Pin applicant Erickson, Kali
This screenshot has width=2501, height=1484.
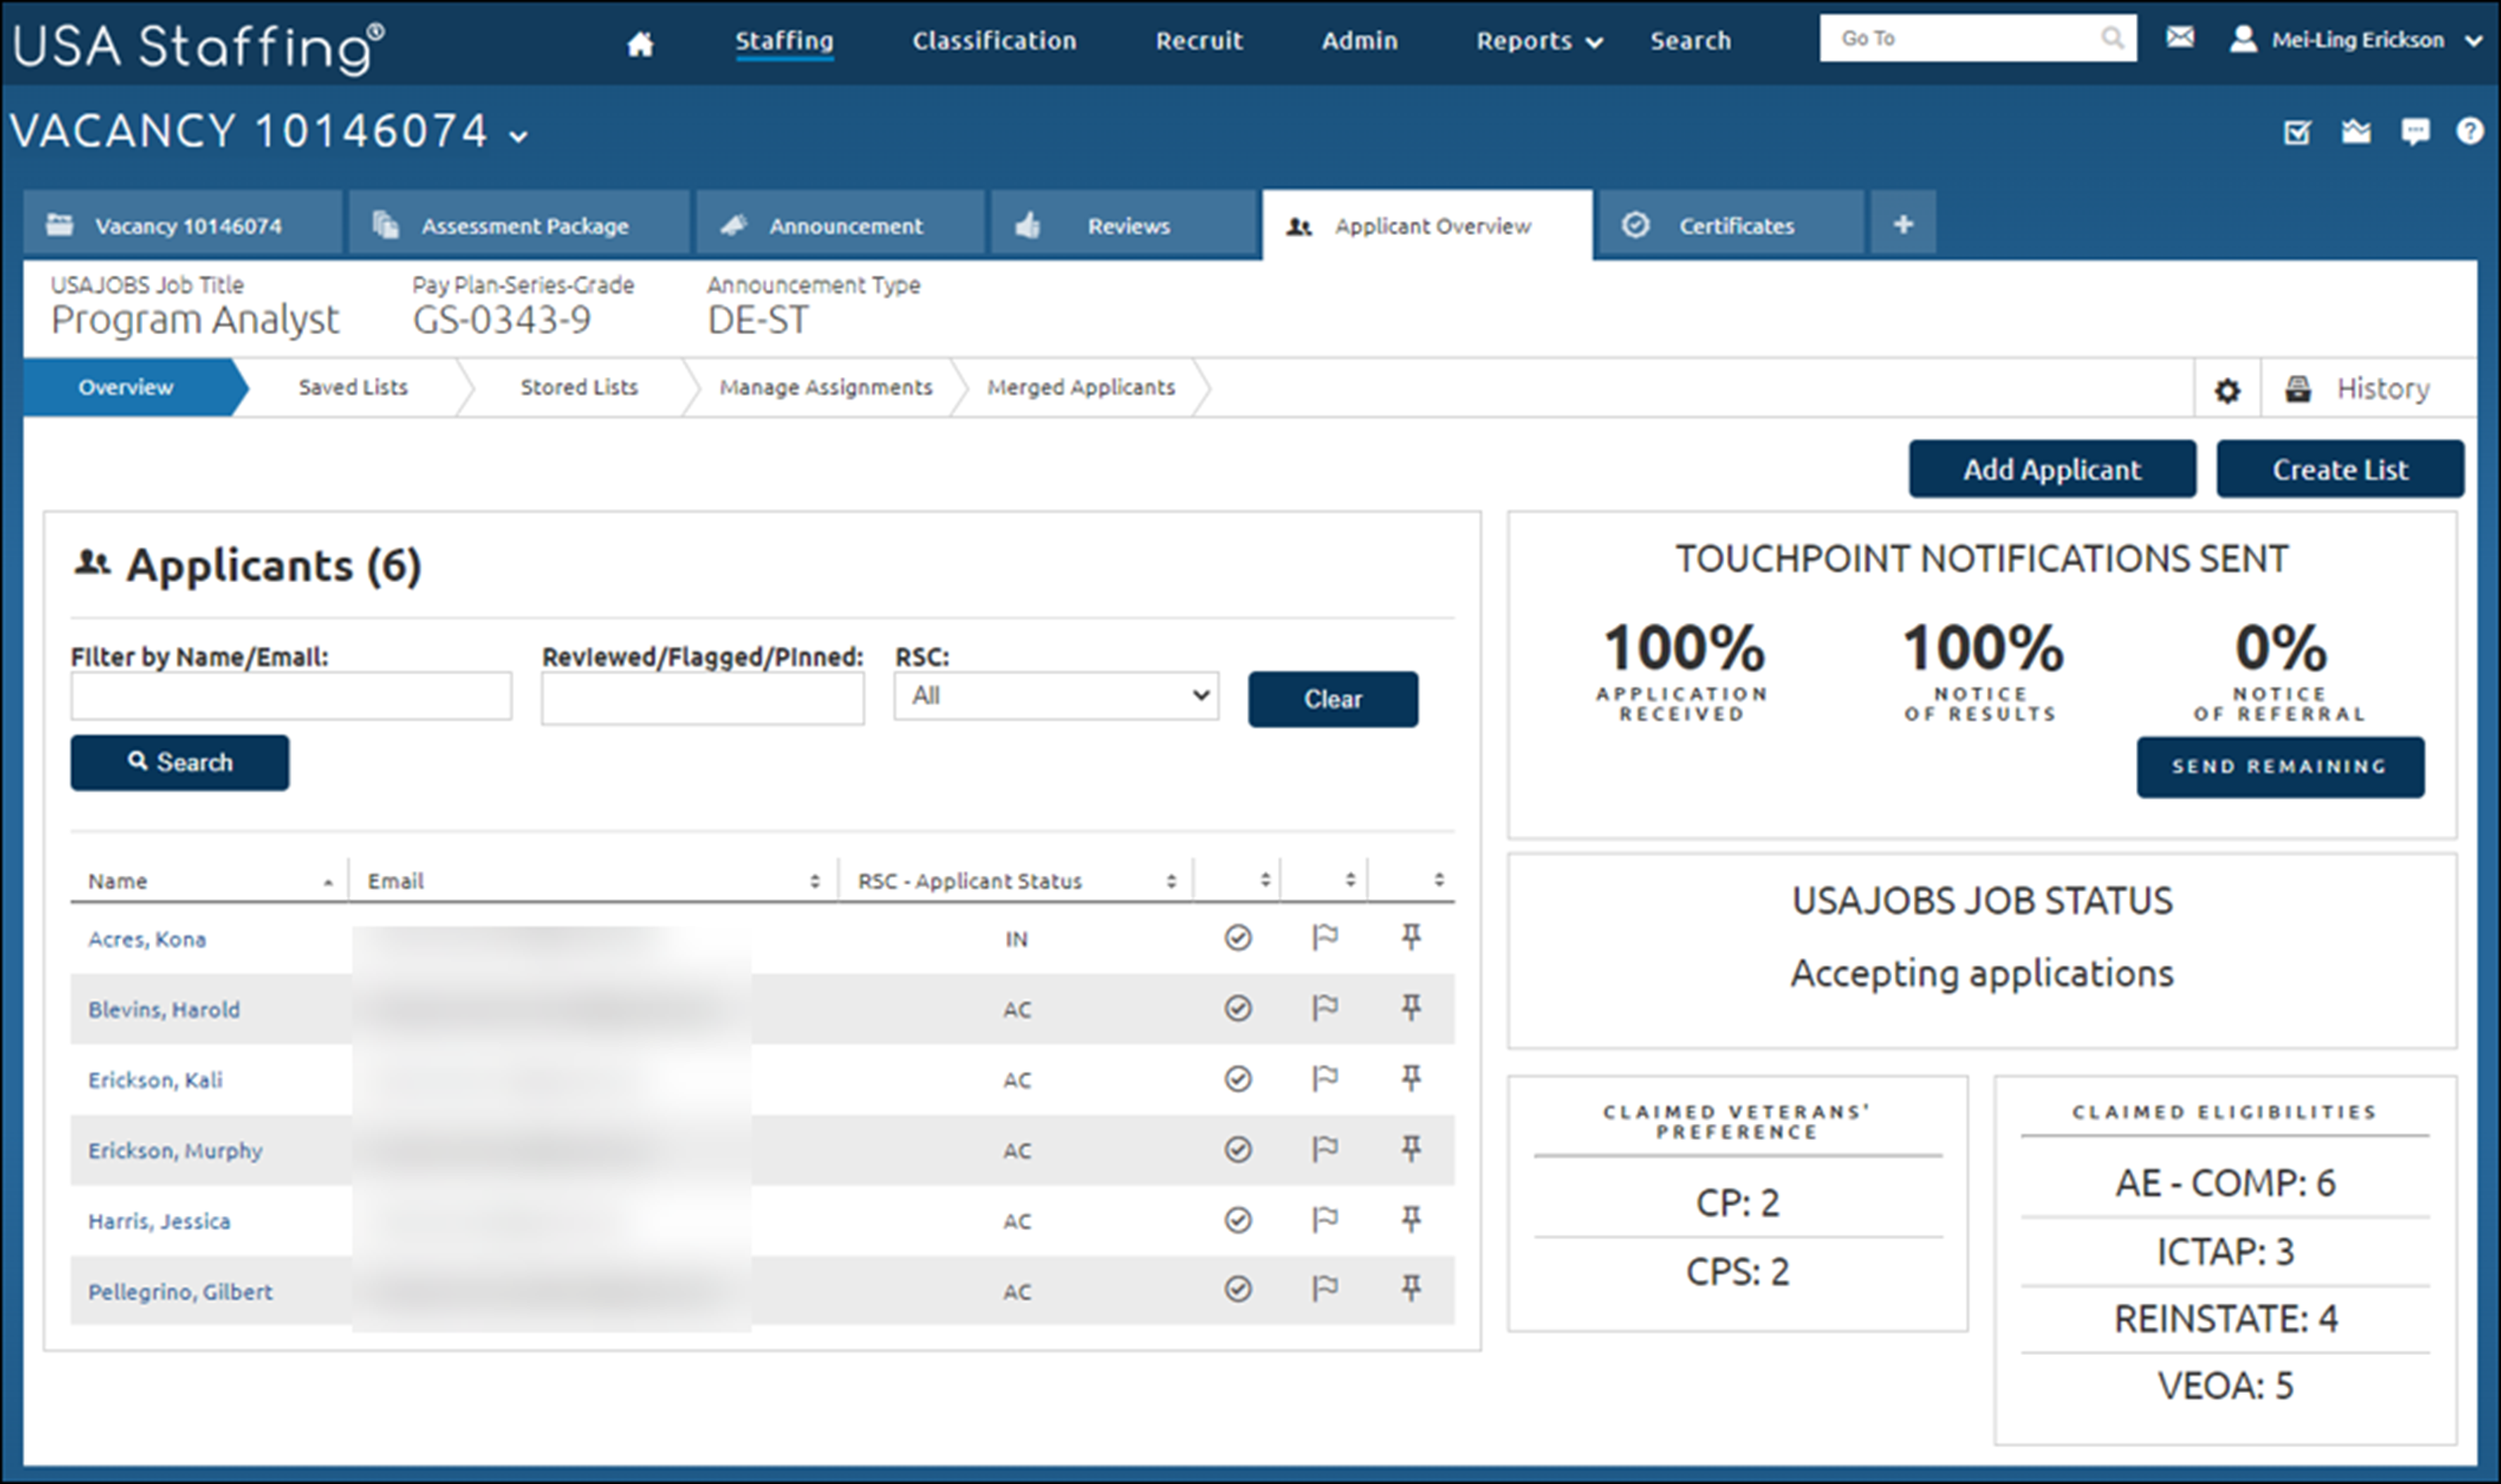coord(1411,1078)
